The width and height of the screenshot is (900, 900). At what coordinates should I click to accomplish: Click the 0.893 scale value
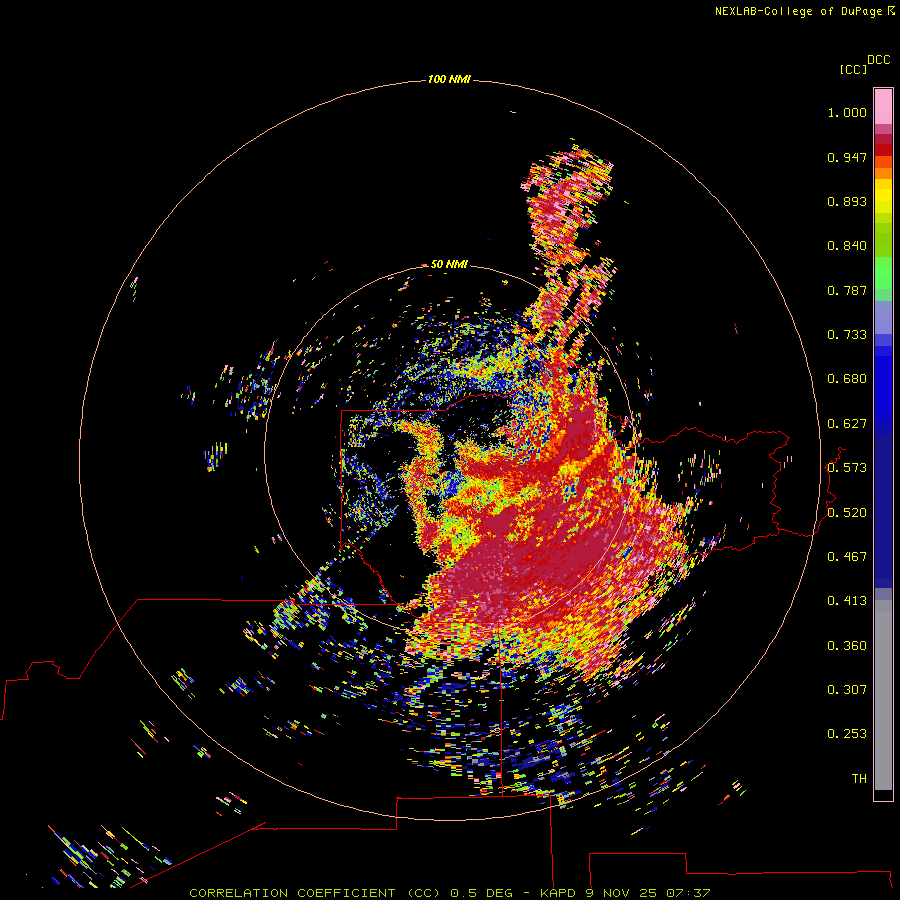[847, 201]
